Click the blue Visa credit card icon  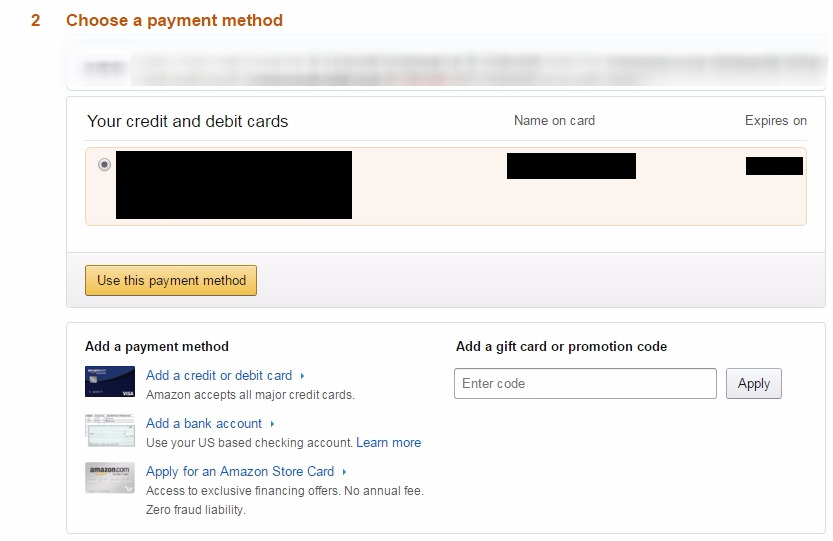[110, 382]
